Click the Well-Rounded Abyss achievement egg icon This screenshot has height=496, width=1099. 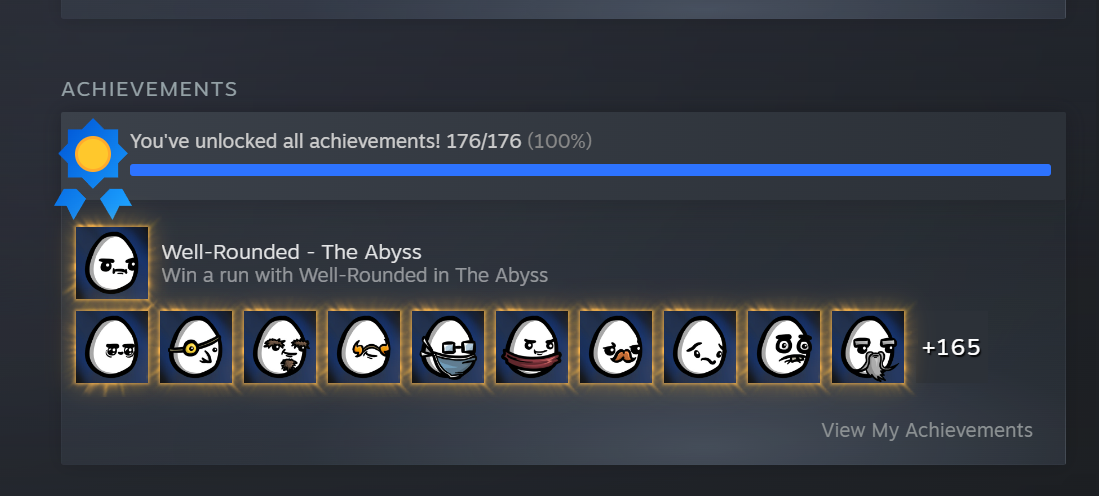112,263
